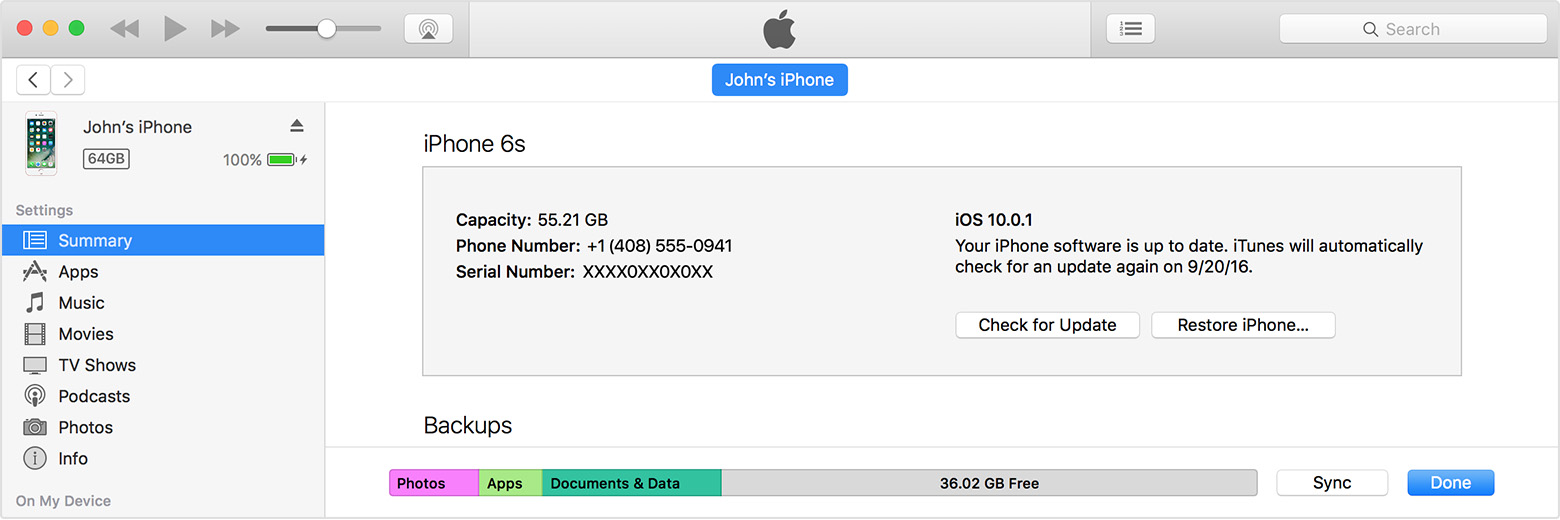
Task: Open the AirPlay output menu
Action: pyautogui.click(x=428, y=29)
